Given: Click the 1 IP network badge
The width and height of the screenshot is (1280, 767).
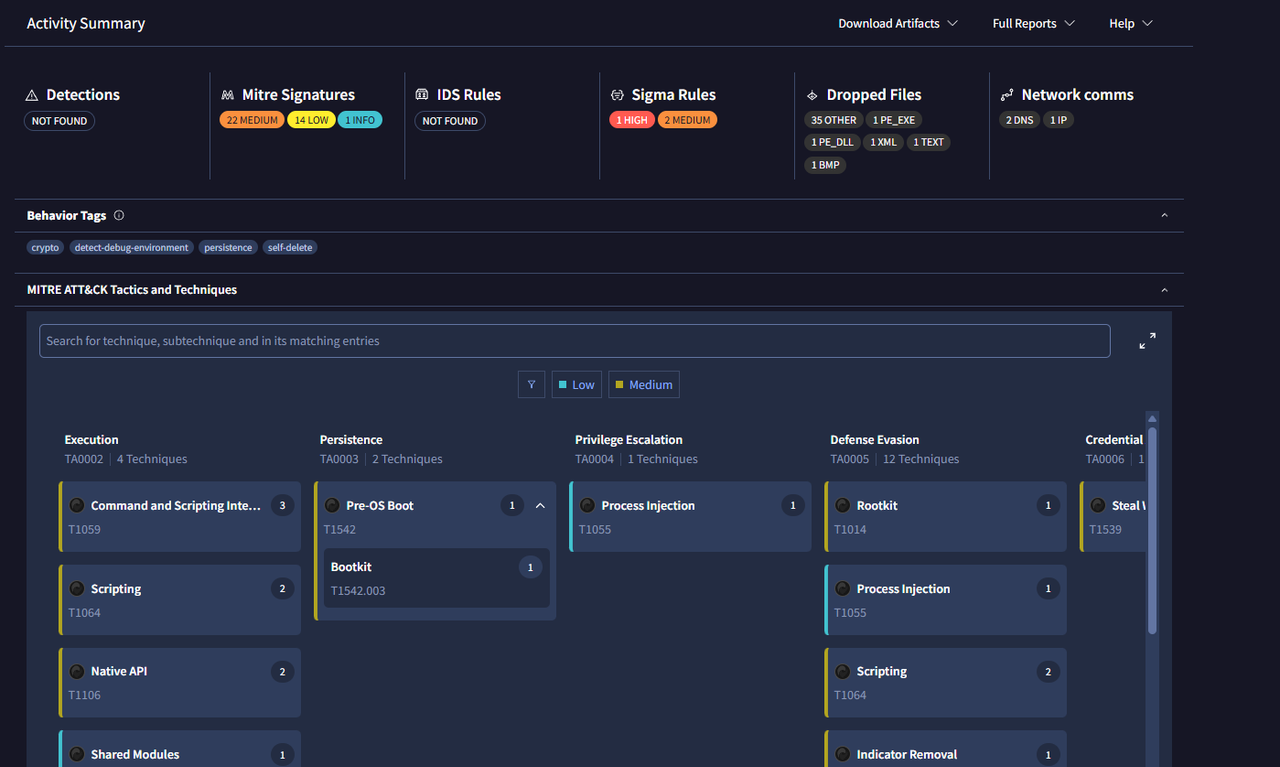Looking at the screenshot, I should pyautogui.click(x=1058, y=120).
